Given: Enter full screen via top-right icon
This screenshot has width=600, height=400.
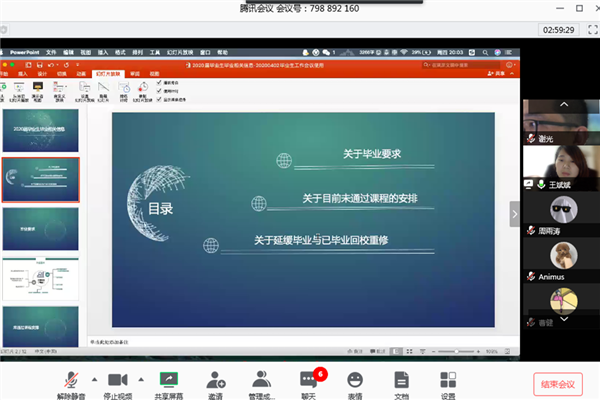Looking at the screenshot, I should pyautogui.click(x=593, y=29).
